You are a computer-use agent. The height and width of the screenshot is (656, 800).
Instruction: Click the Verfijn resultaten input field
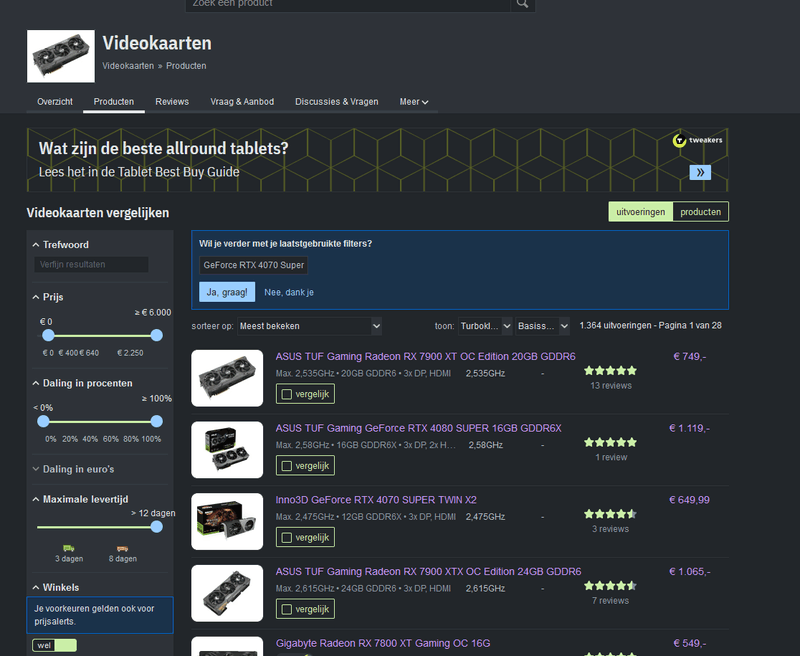coord(91,264)
